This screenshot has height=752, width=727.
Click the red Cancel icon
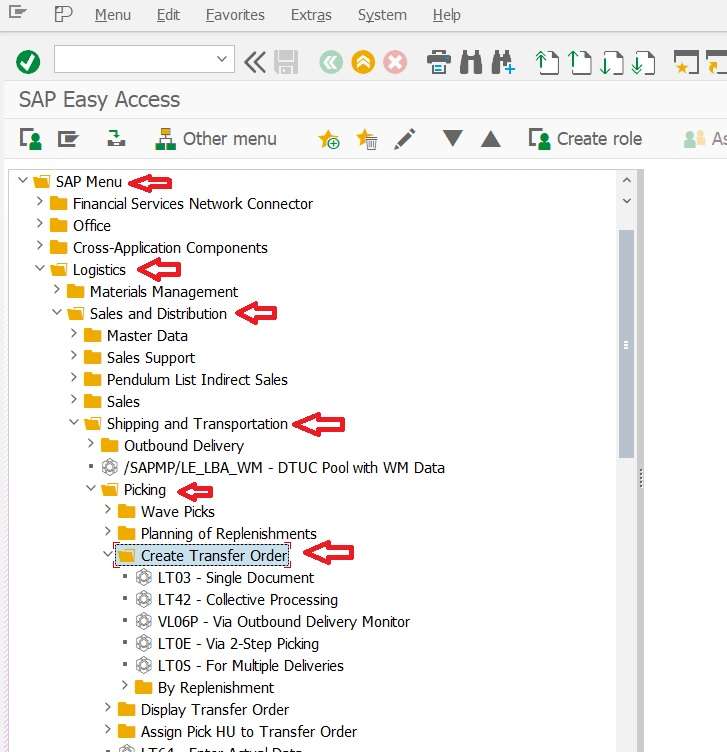pos(395,62)
